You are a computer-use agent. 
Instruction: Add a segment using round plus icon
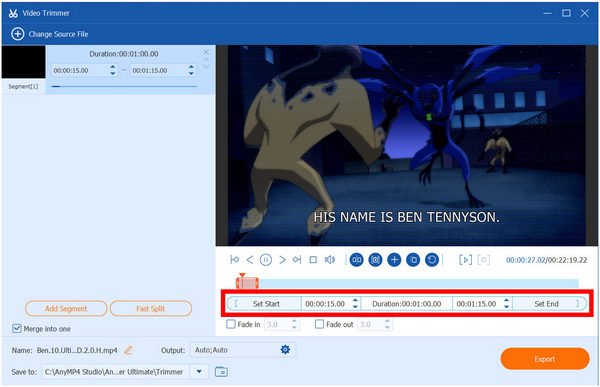(x=394, y=260)
